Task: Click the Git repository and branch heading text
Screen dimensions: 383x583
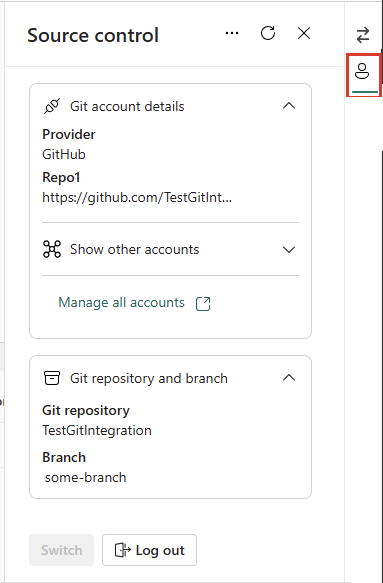Action: pos(149,379)
